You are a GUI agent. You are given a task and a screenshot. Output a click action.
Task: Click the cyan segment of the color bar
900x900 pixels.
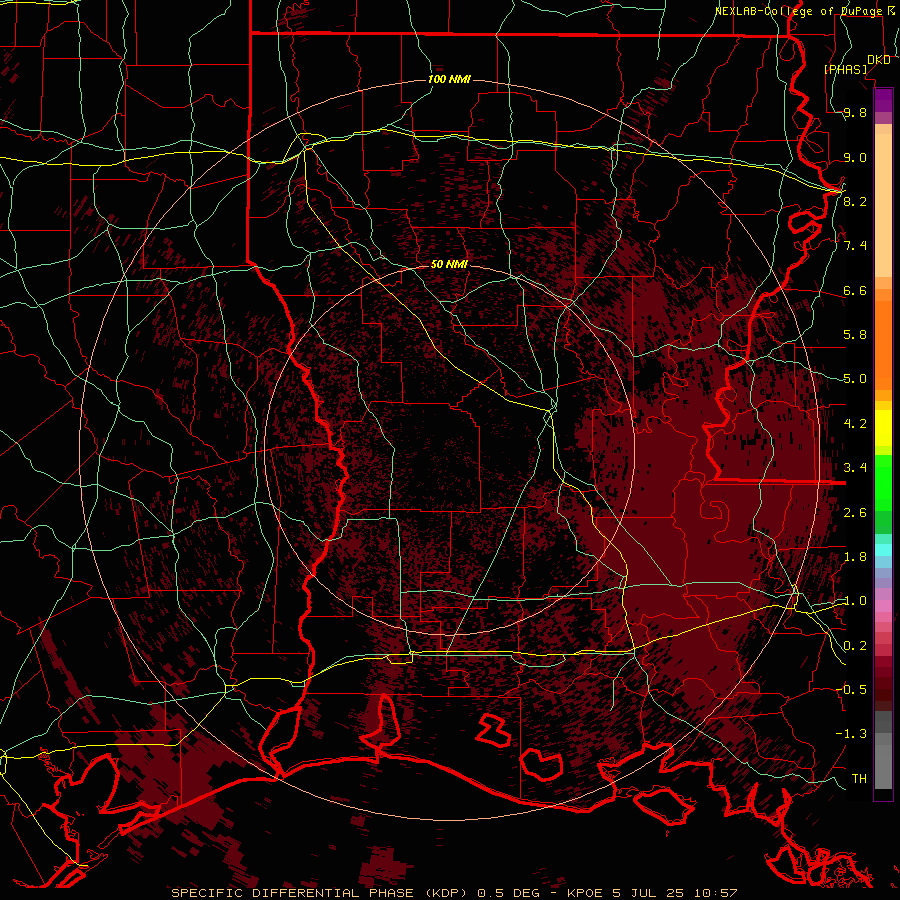(x=883, y=550)
